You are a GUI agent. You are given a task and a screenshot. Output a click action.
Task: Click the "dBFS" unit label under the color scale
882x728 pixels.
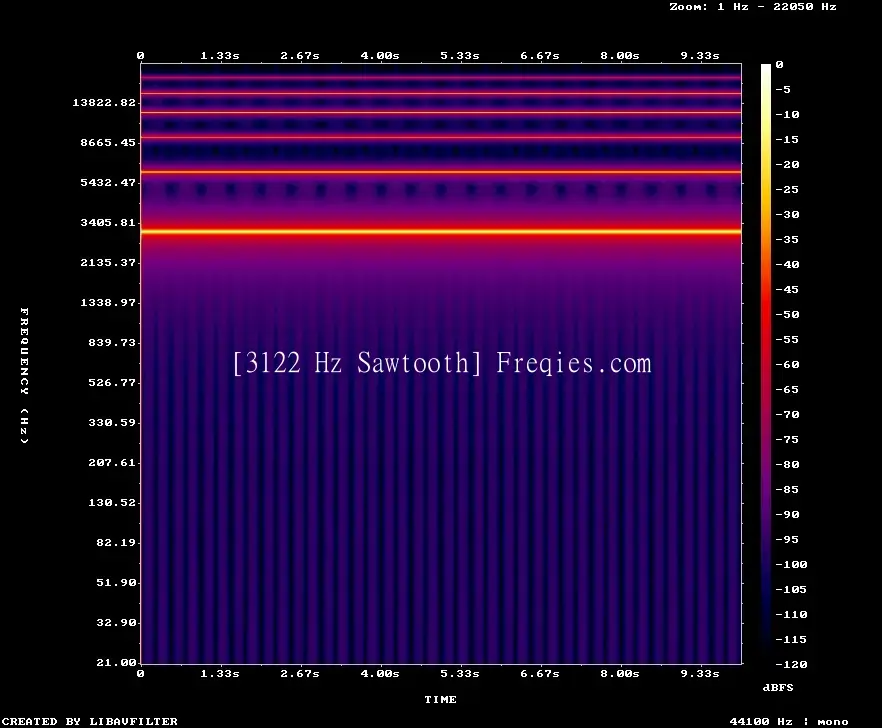point(778,687)
